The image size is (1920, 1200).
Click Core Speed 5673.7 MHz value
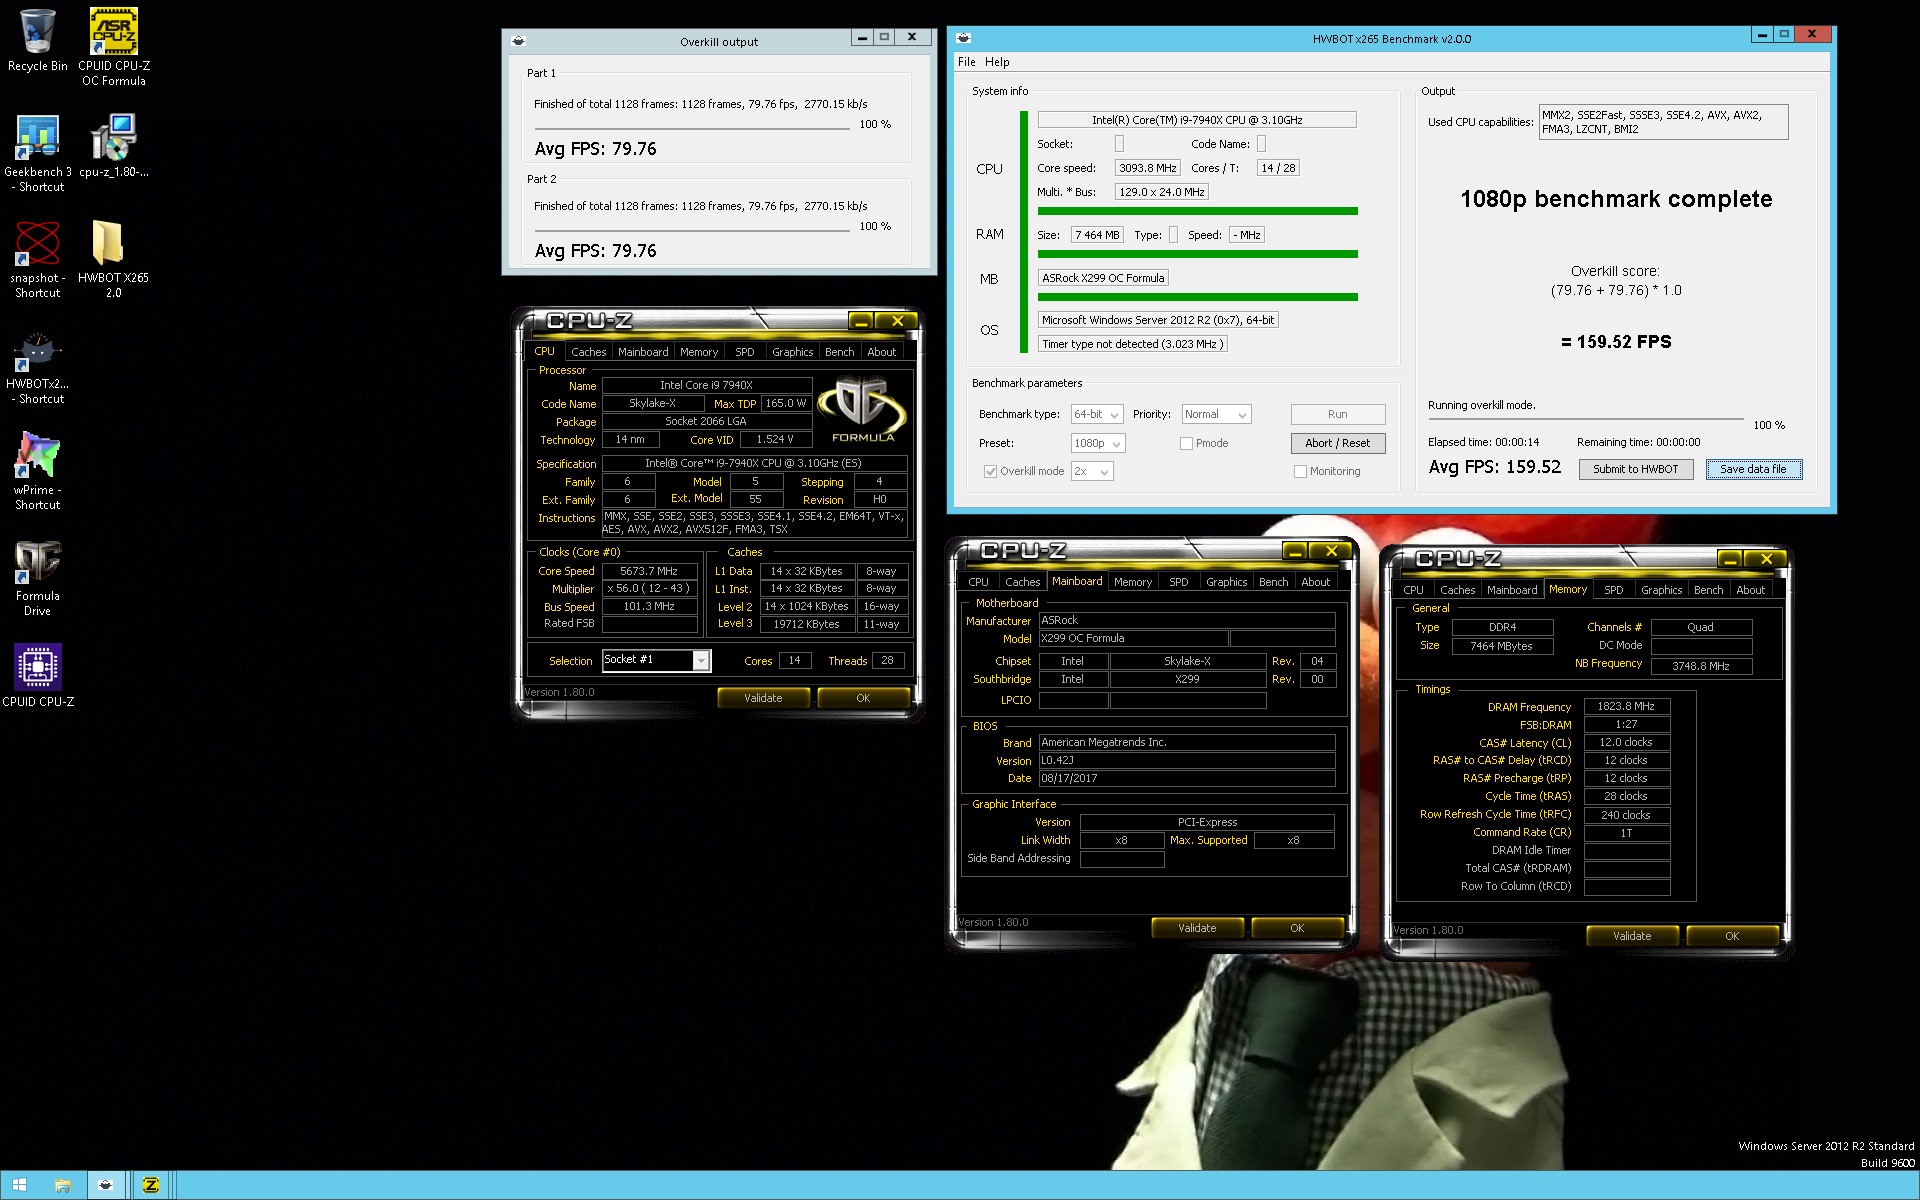click(649, 571)
